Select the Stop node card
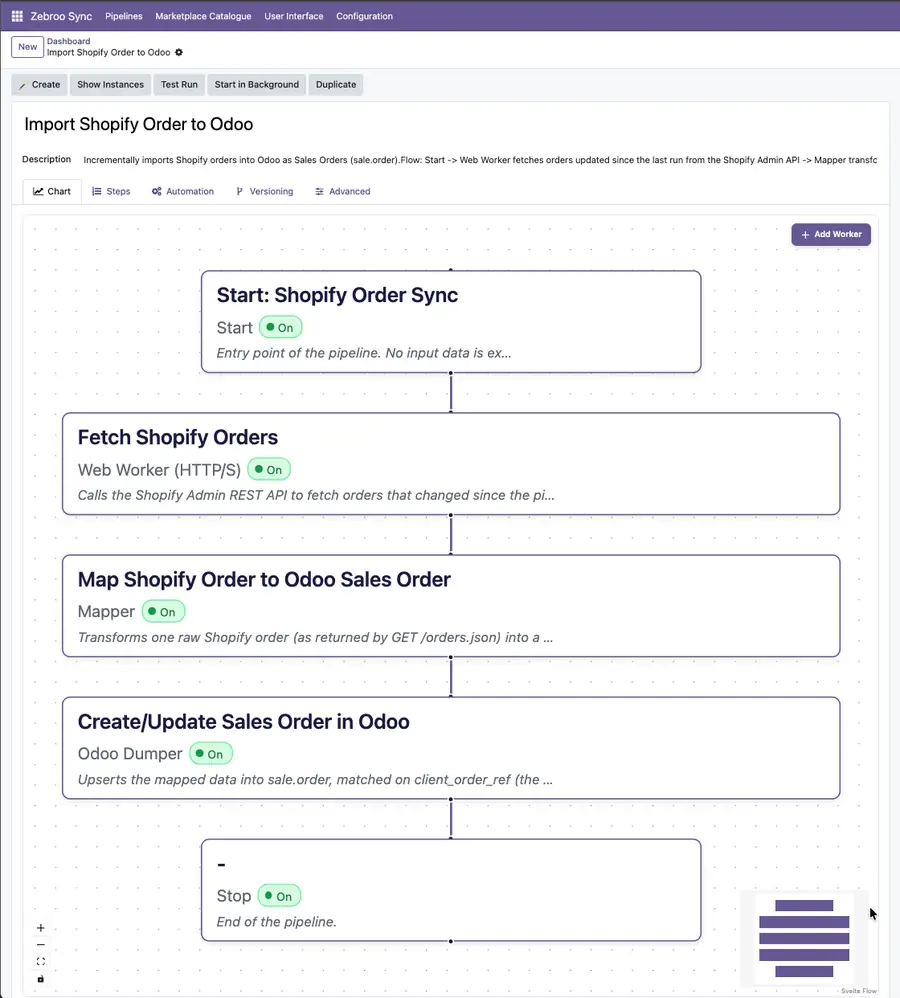Viewport: 900px width, 998px height. click(x=451, y=890)
